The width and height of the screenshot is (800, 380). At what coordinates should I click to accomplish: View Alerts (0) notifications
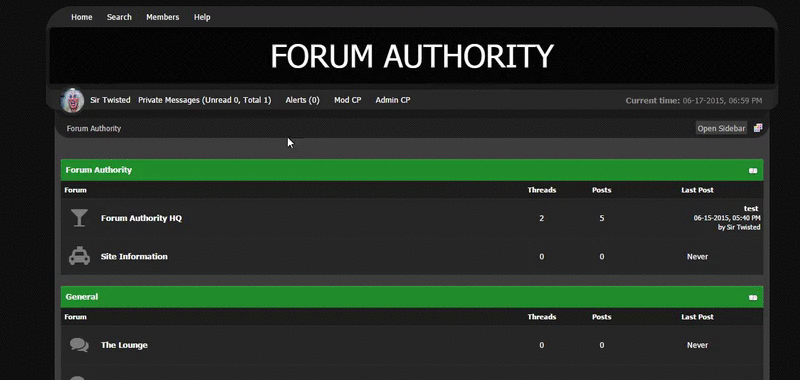303,100
